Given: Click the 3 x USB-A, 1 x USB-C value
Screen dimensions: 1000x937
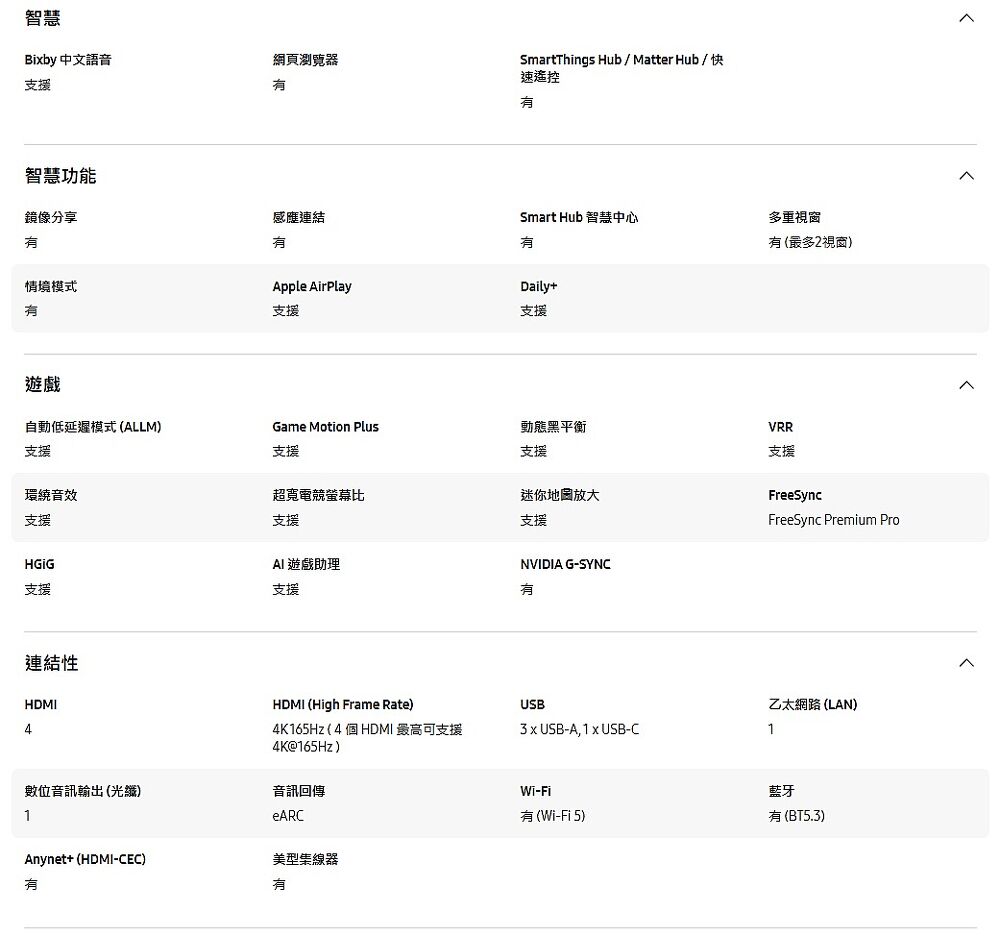Looking at the screenshot, I should pyautogui.click(x=579, y=729).
